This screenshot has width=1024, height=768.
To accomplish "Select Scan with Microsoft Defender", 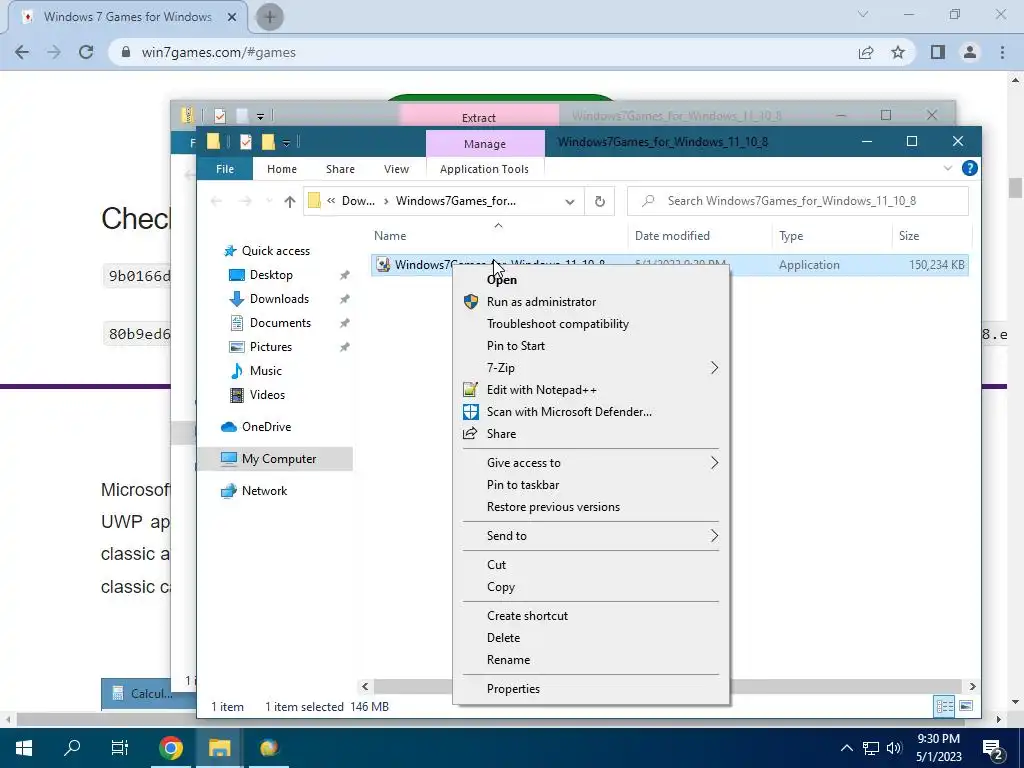I will click(x=569, y=412).
